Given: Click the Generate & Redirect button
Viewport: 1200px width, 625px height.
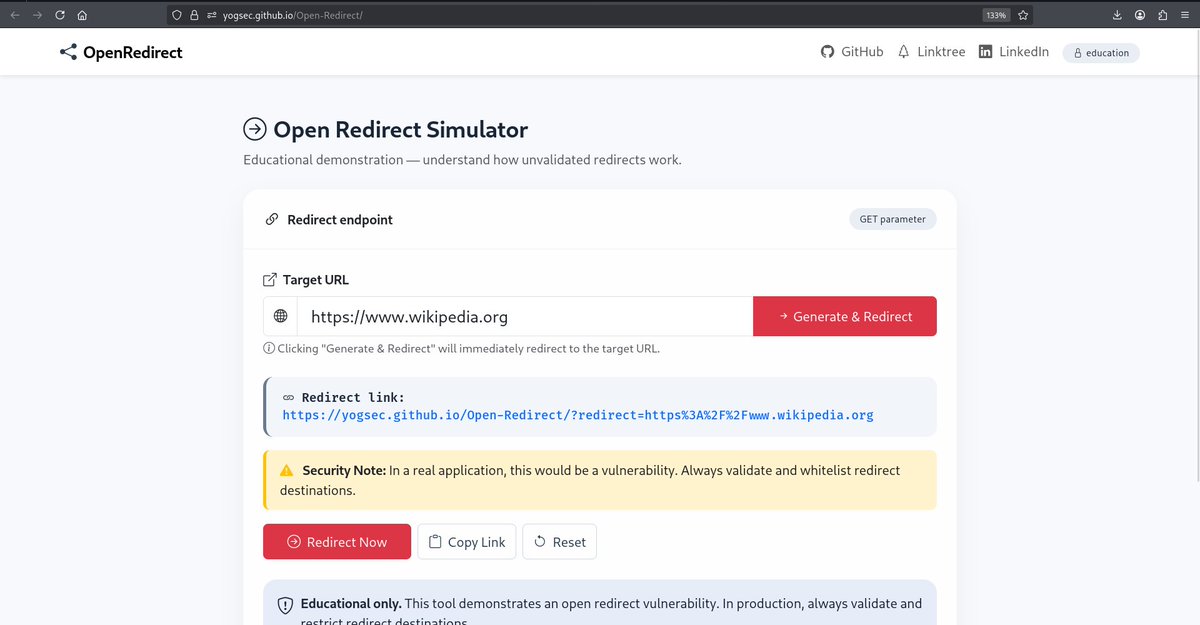Looking at the screenshot, I should pyautogui.click(x=845, y=316).
